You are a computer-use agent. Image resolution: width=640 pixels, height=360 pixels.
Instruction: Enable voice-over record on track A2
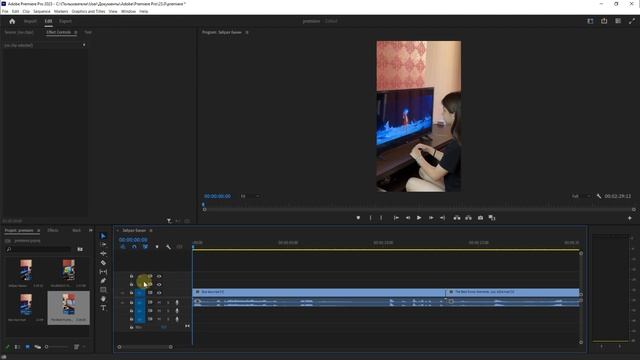click(x=177, y=311)
